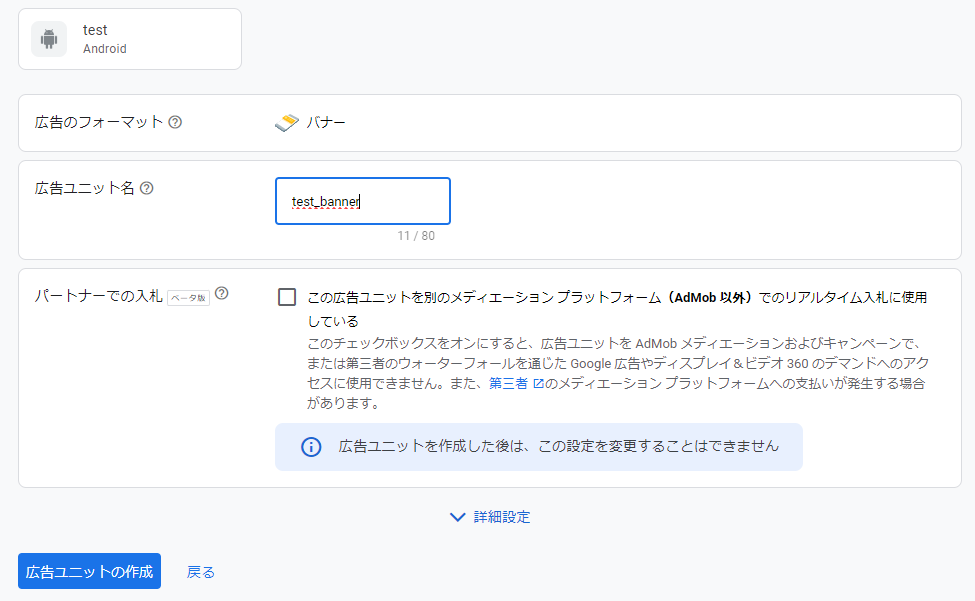This screenshot has width=975, height=601.
Task: Open help for パートナーでの入札
Action: 221,292
